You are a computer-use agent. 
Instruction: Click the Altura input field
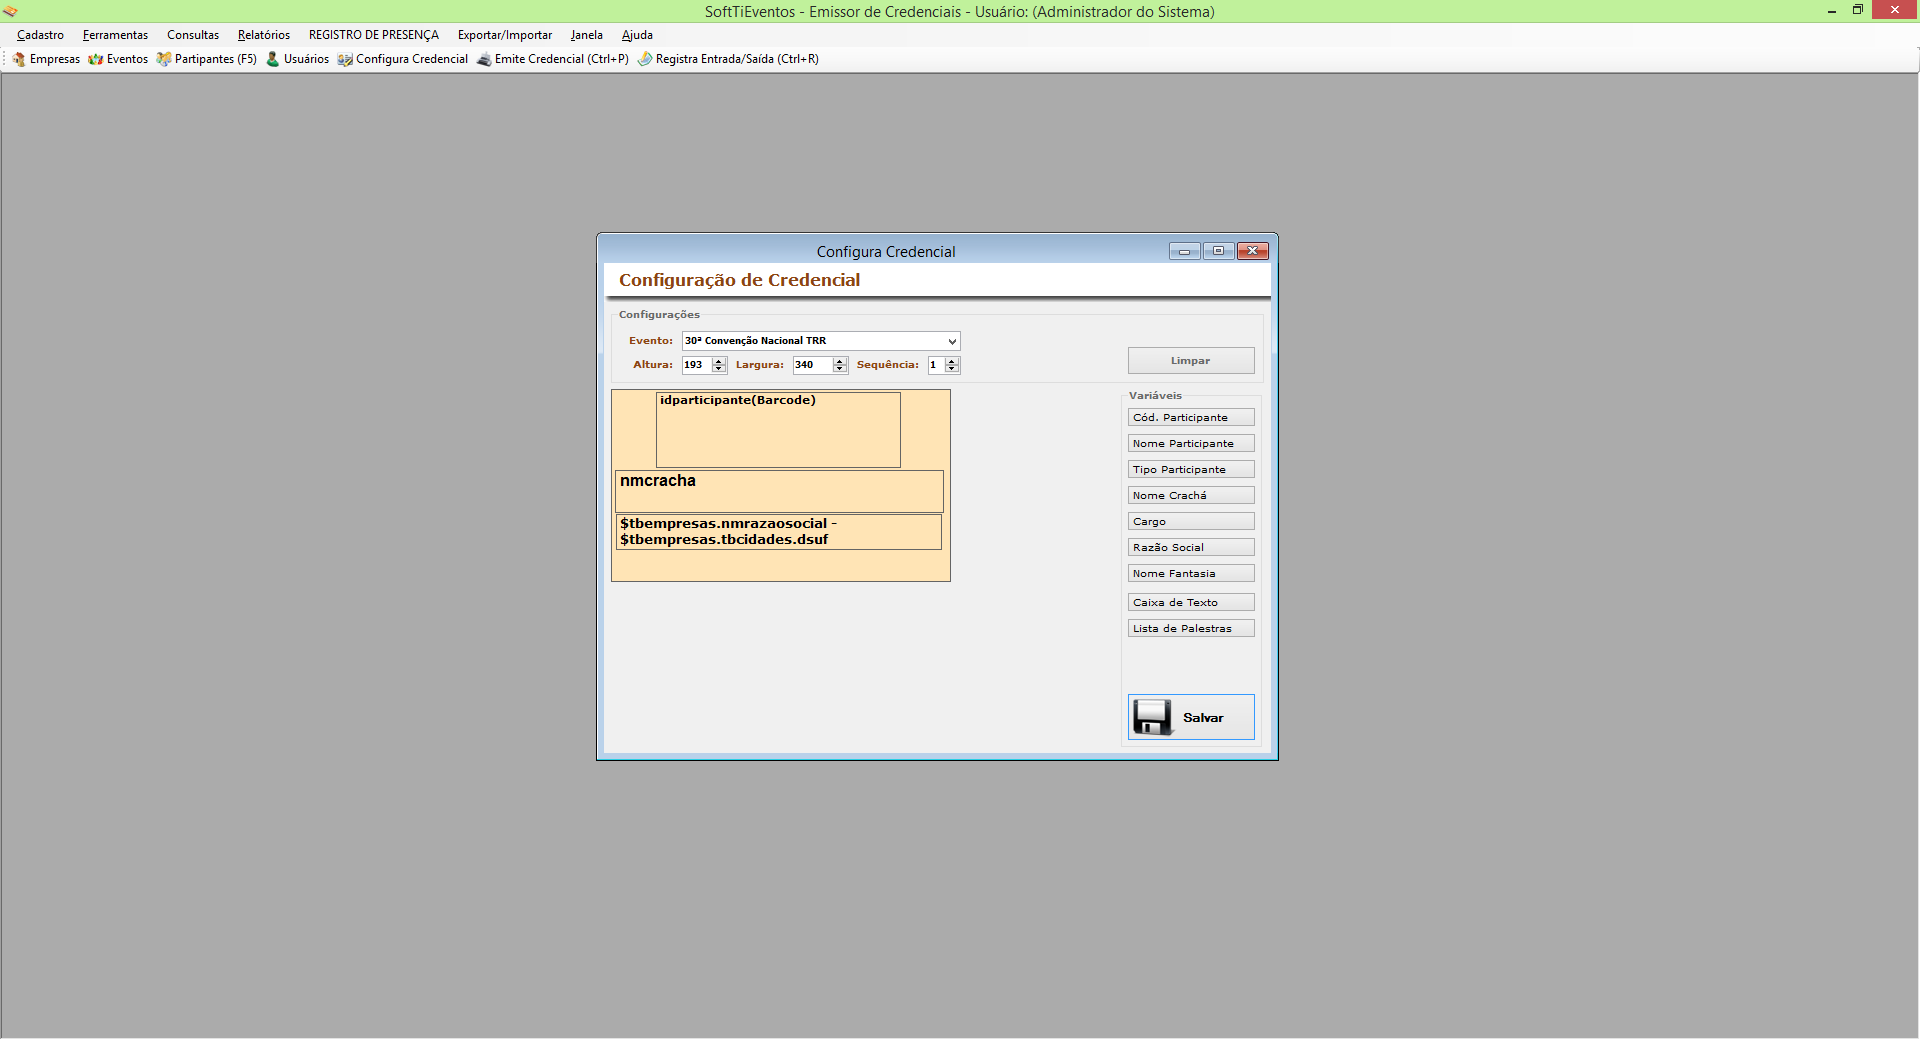coord(697,365)
